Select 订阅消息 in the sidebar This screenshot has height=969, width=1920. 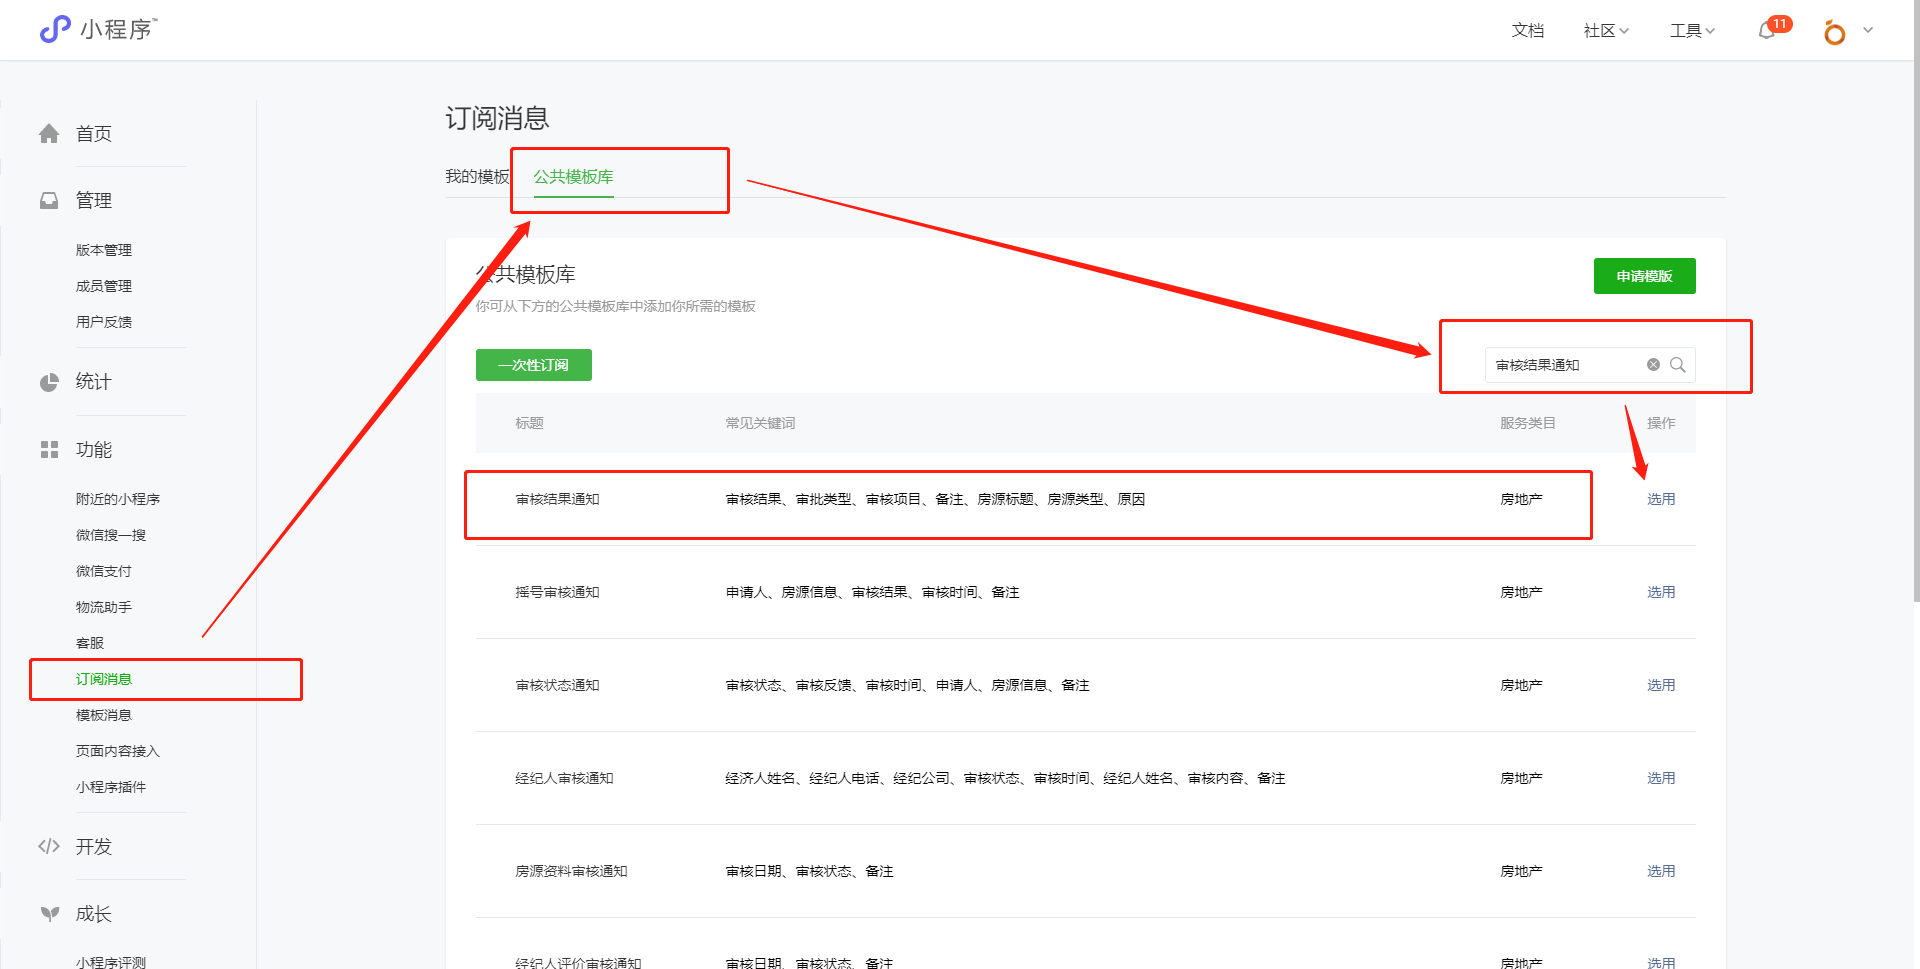click(104, 679)
